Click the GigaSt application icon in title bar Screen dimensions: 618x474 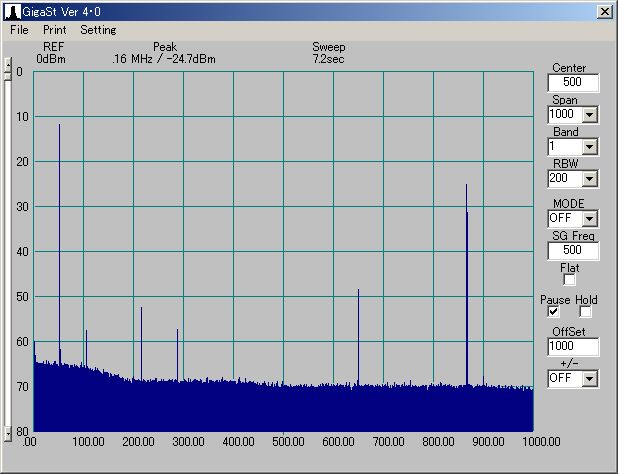11,10
